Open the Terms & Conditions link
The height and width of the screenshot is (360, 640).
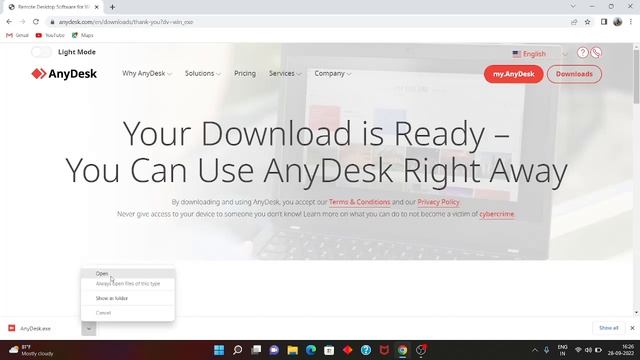point(360,202)
